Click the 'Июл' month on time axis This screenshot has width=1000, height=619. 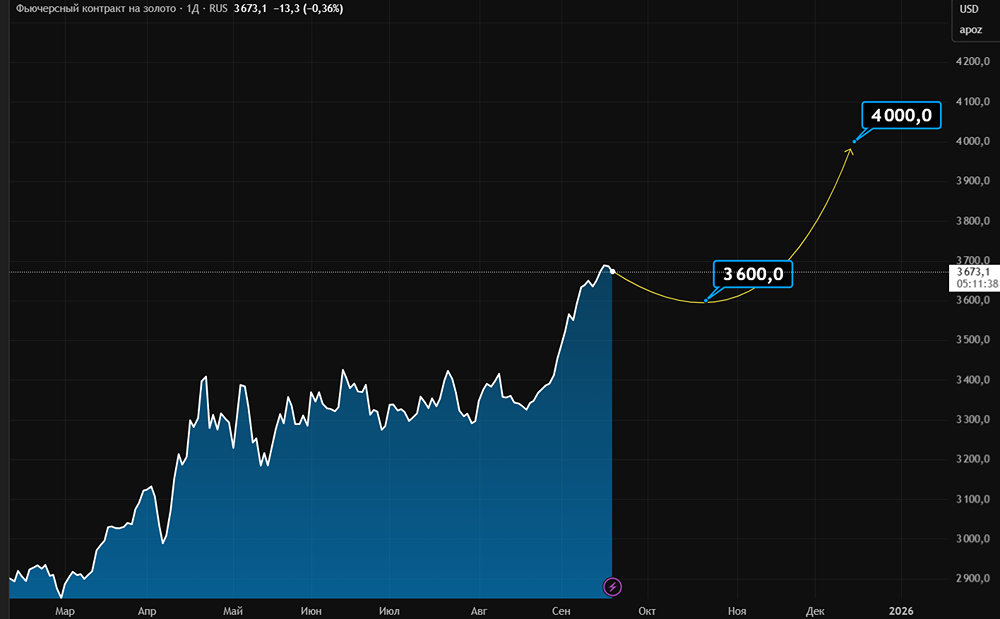click(389, 611)
